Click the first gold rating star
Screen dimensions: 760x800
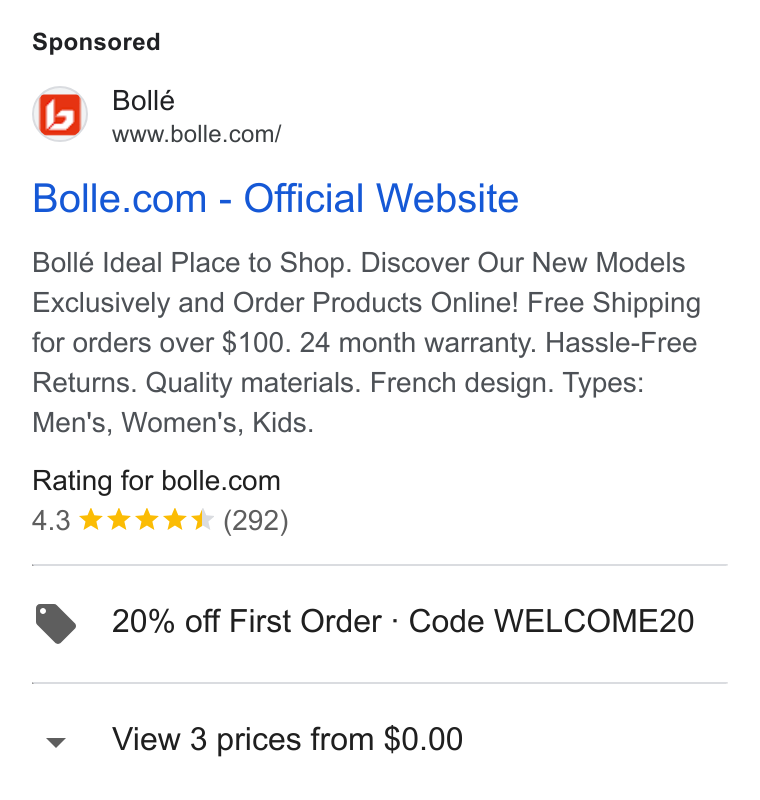click(x=91, y=520)
